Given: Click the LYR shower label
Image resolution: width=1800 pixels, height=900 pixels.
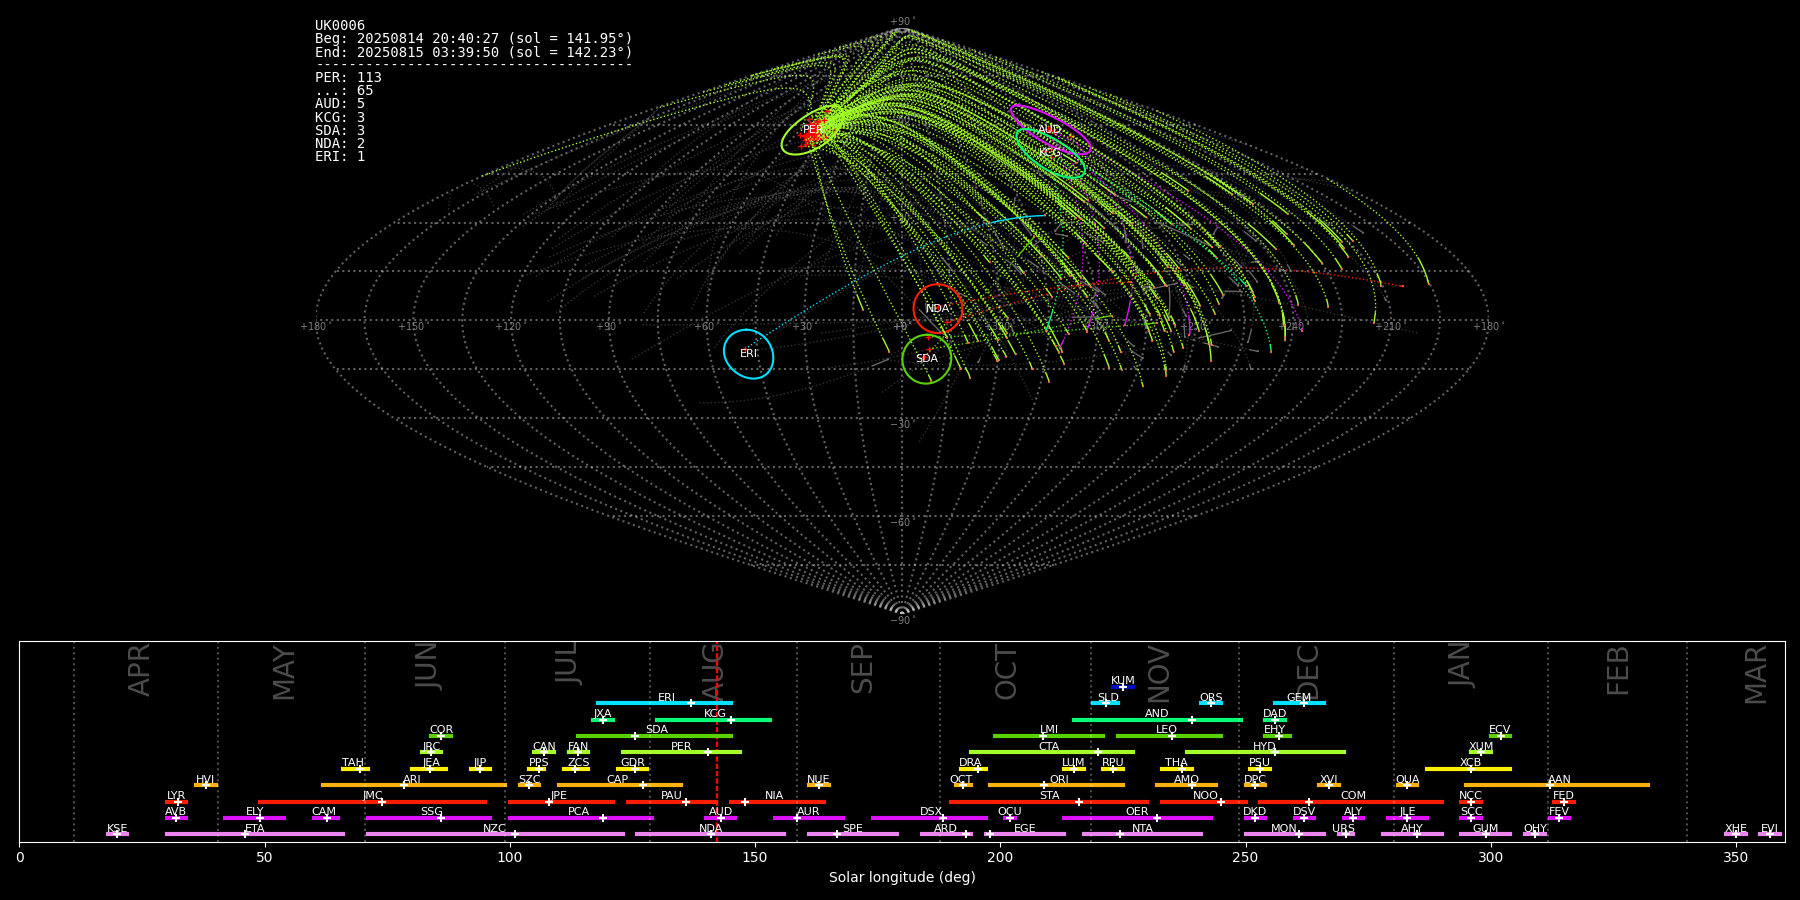Looking at the screenshot, I should pyautogui.click(x=176, y=796).
